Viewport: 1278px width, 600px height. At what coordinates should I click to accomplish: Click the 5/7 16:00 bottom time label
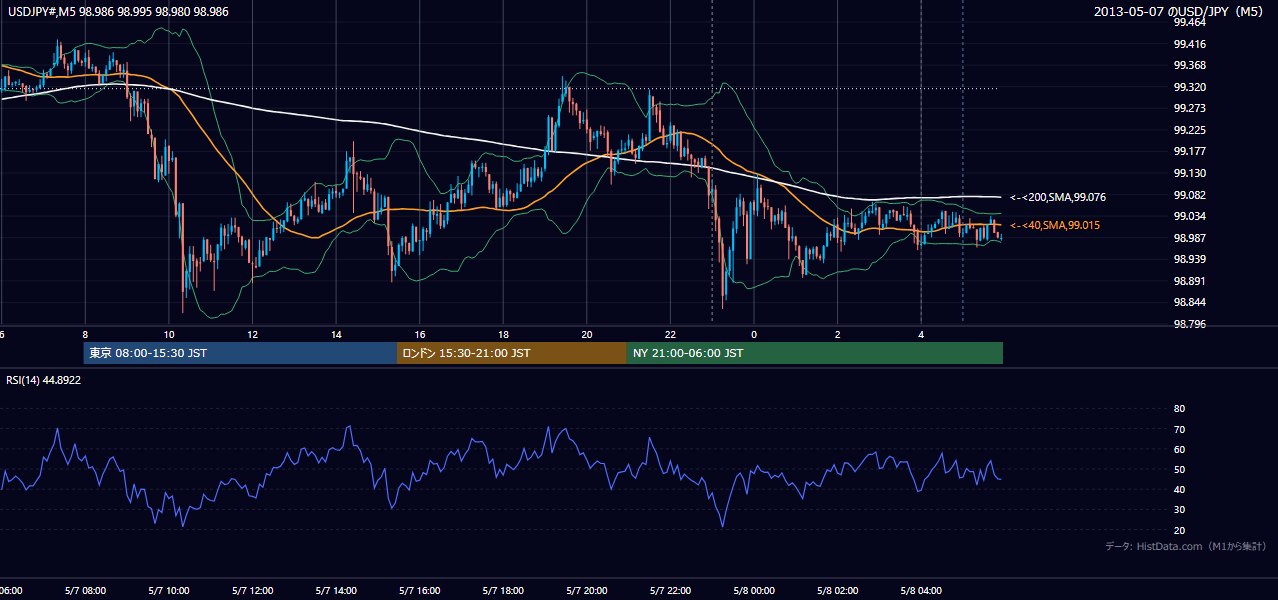coord(420,591)
